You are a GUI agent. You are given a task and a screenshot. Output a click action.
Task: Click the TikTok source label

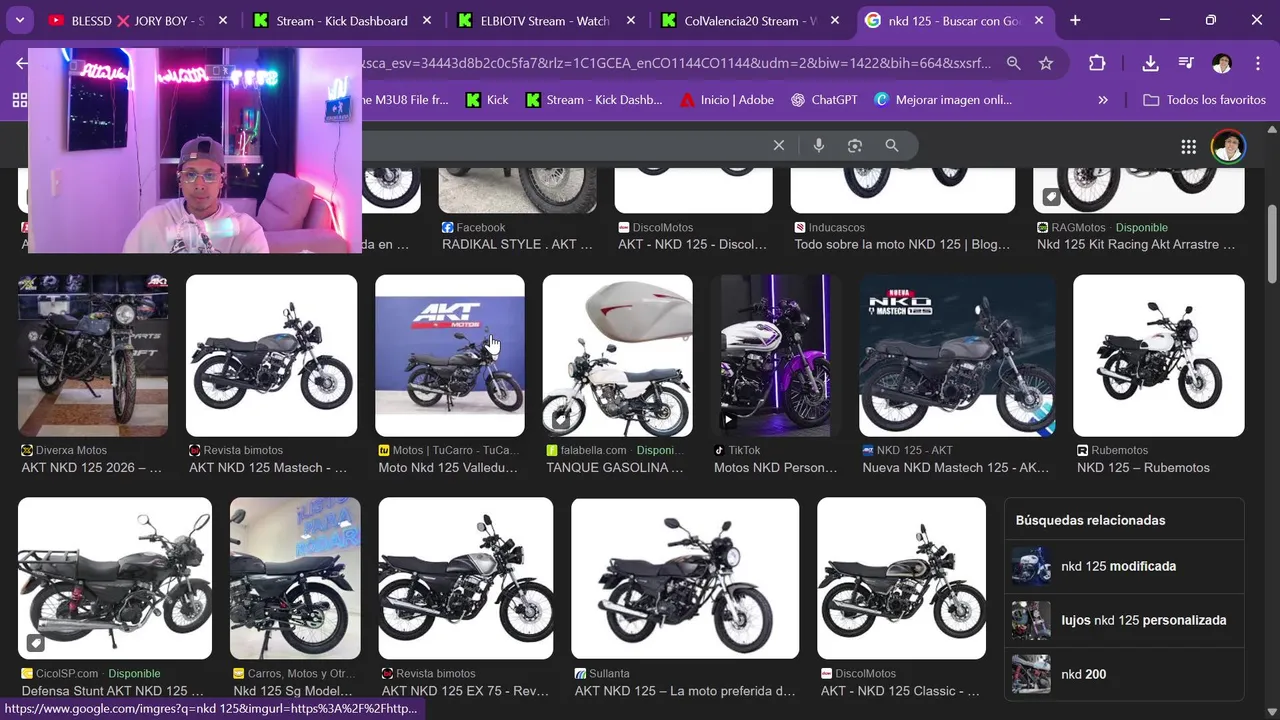[737, 451]
